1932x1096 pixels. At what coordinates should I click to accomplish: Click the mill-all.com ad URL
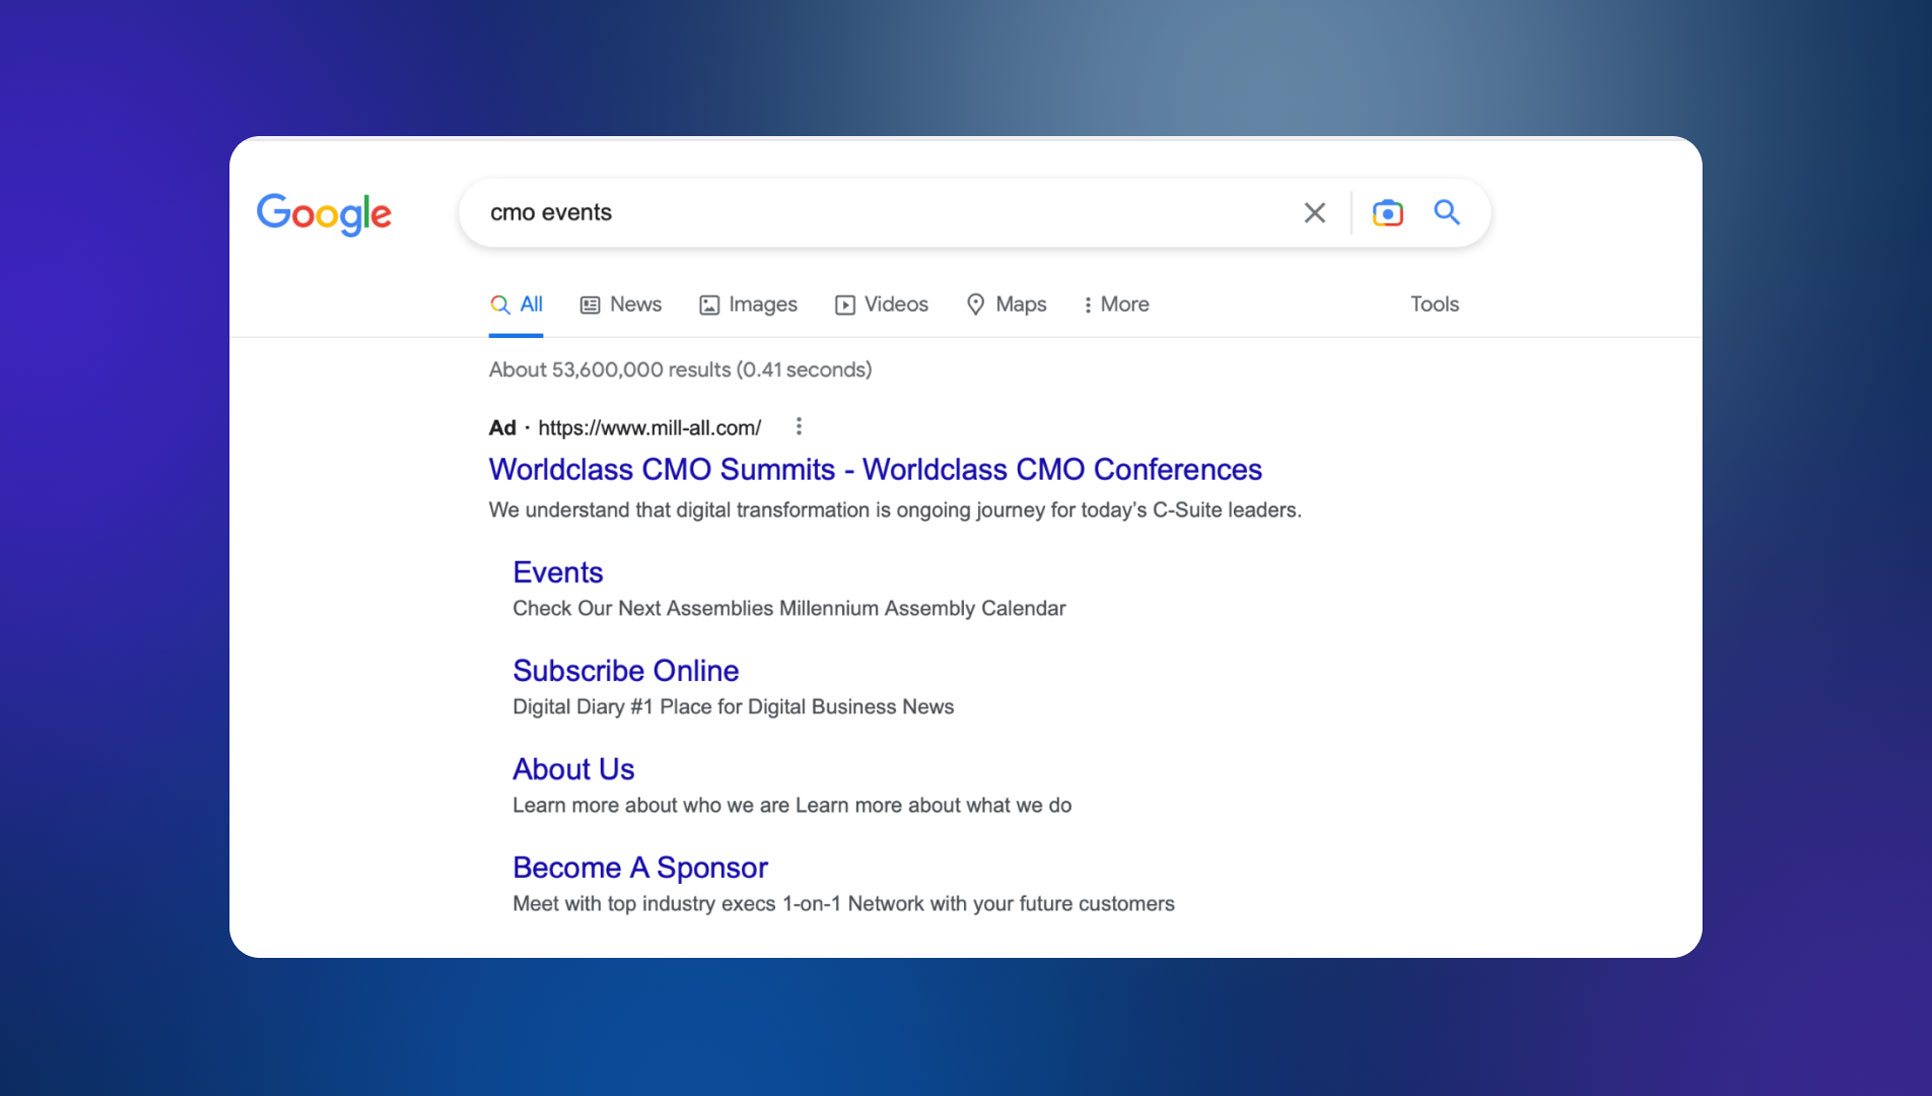coord(649,428)
